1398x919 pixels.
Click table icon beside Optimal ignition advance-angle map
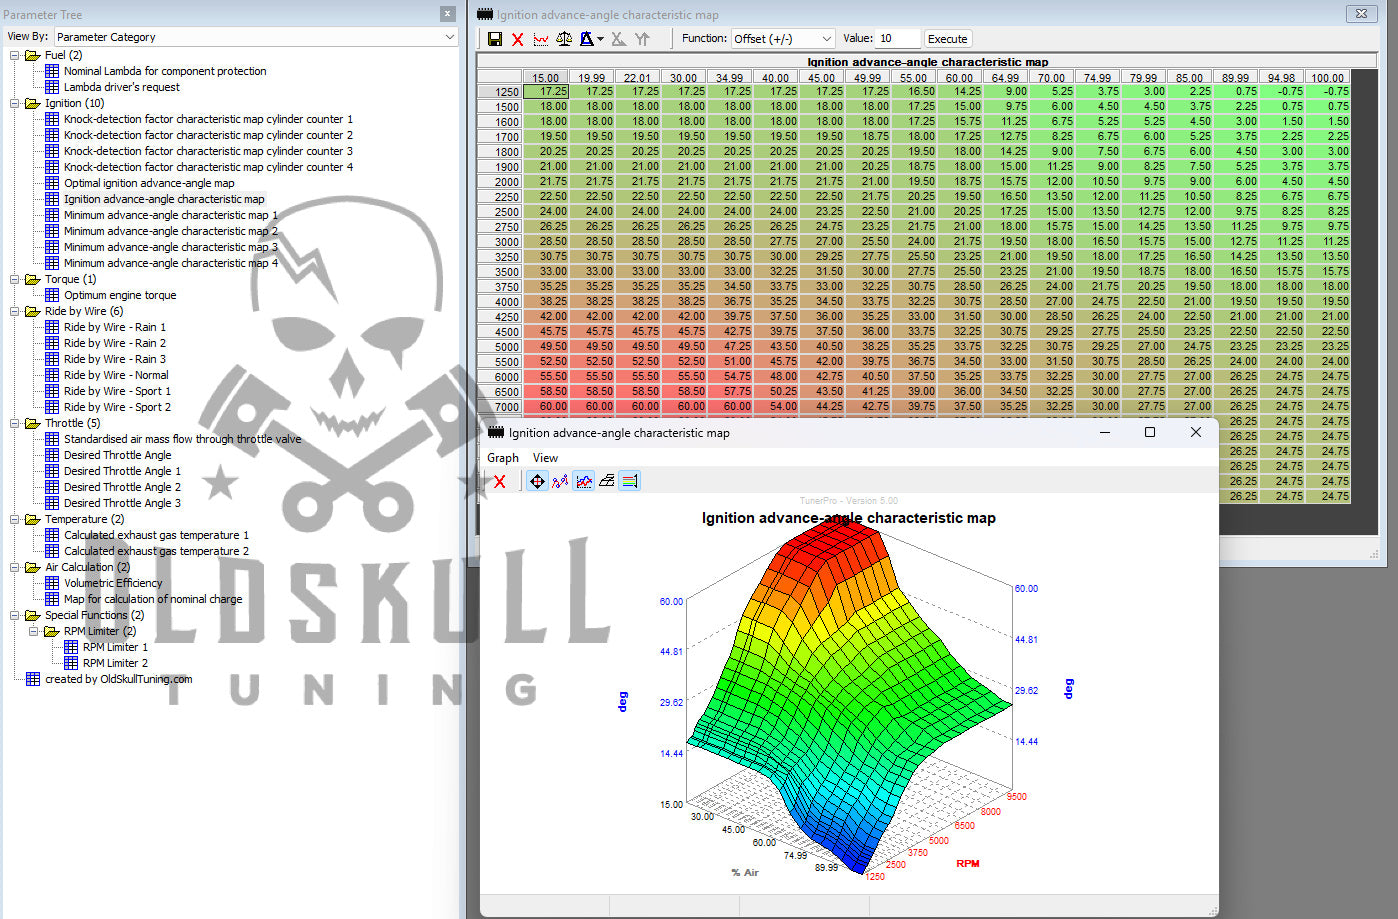[52, 183]
